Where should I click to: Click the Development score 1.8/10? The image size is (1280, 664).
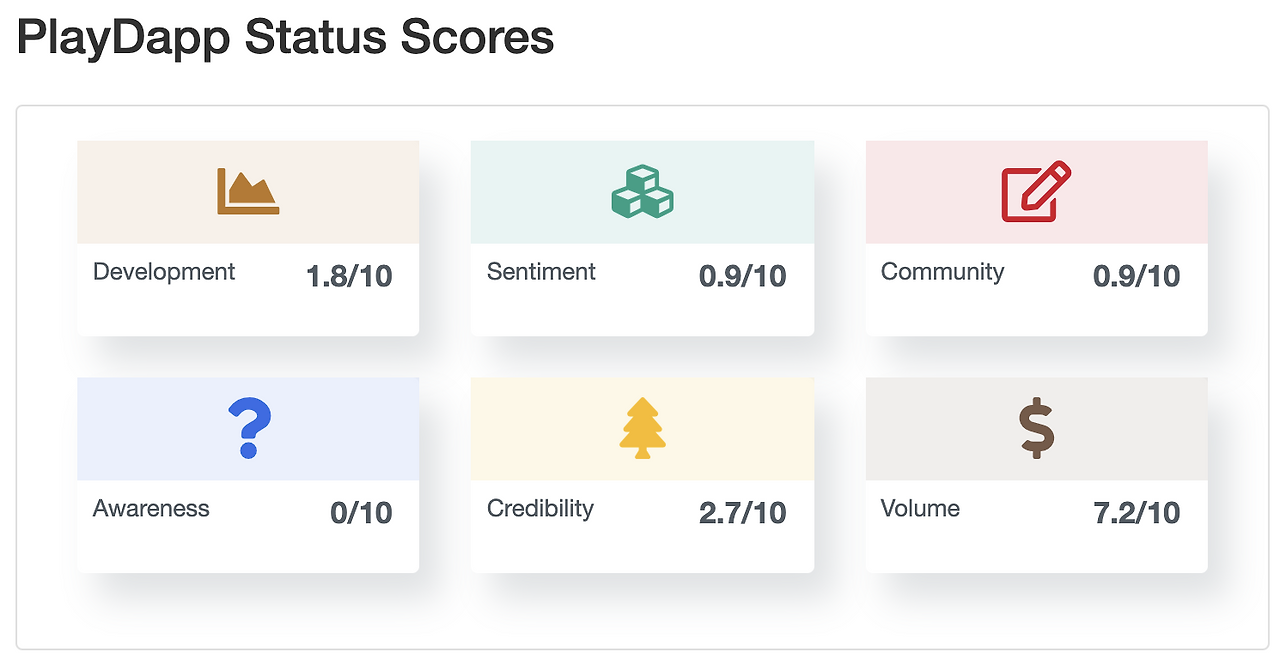click(x=349, y=277)
